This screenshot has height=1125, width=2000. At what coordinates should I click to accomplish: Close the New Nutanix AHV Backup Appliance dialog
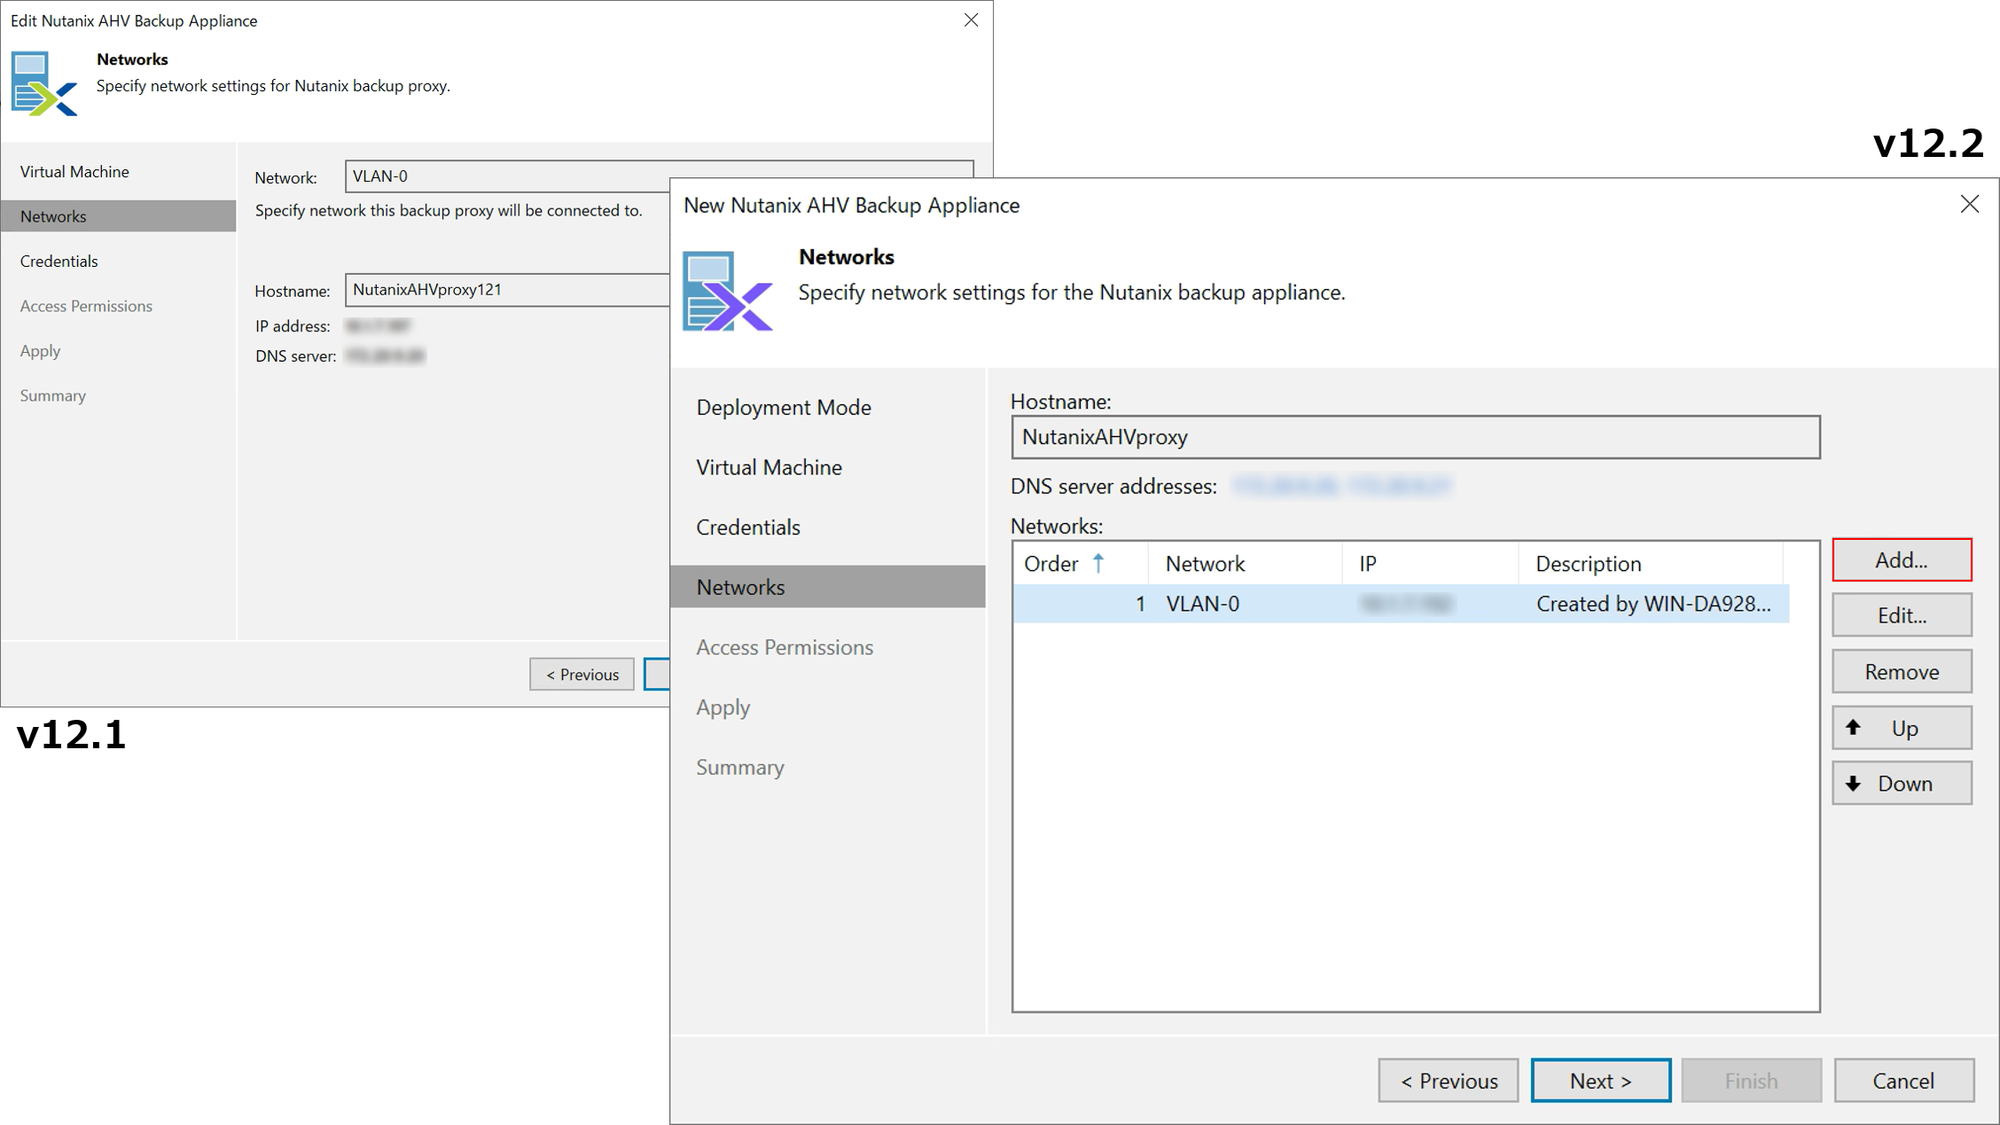1969,204
